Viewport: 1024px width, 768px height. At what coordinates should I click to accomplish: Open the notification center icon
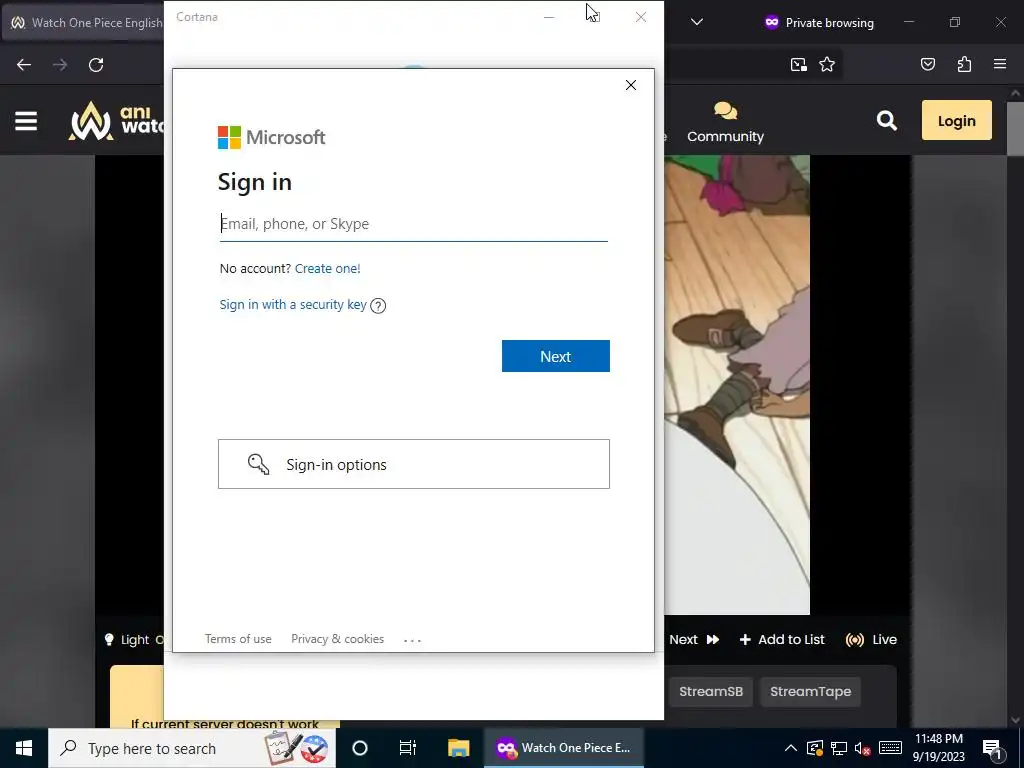tap(992, 748)
